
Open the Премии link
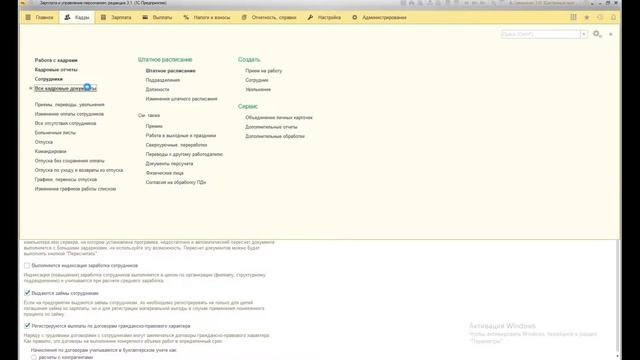pyautogui.click(x=154, y=126)
